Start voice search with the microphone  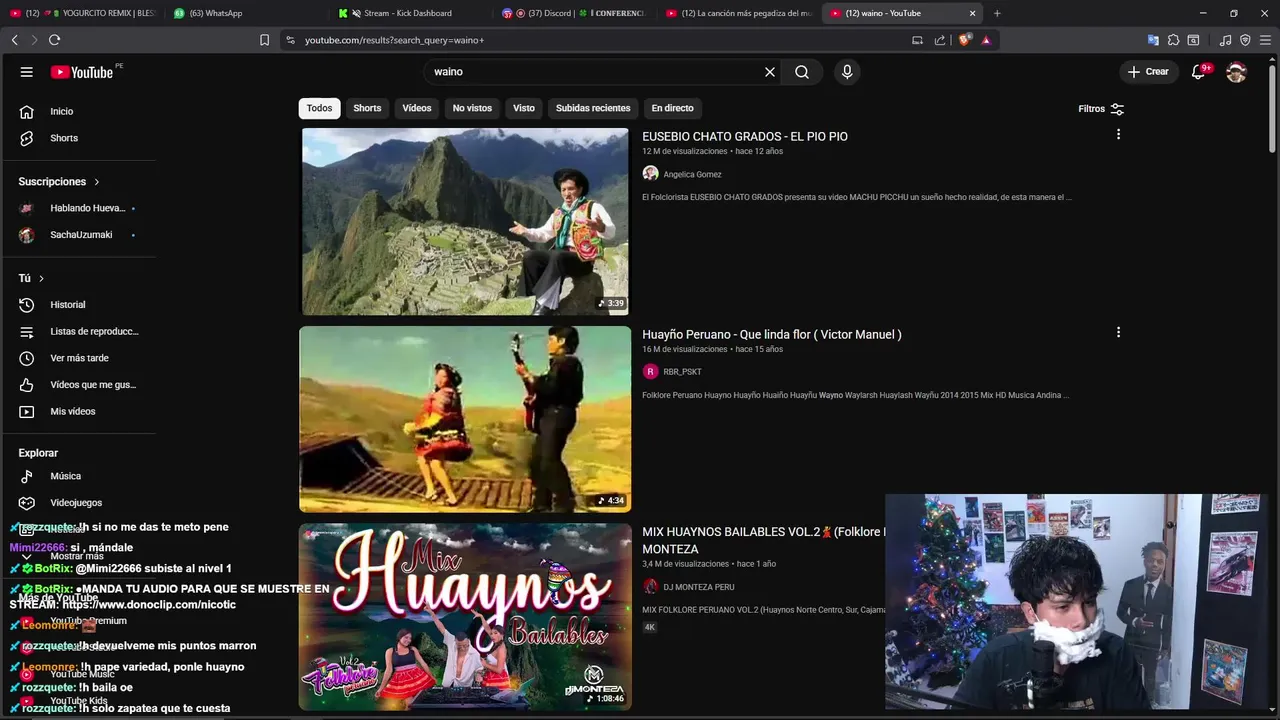pyautogui.click(x=847, y=72)
